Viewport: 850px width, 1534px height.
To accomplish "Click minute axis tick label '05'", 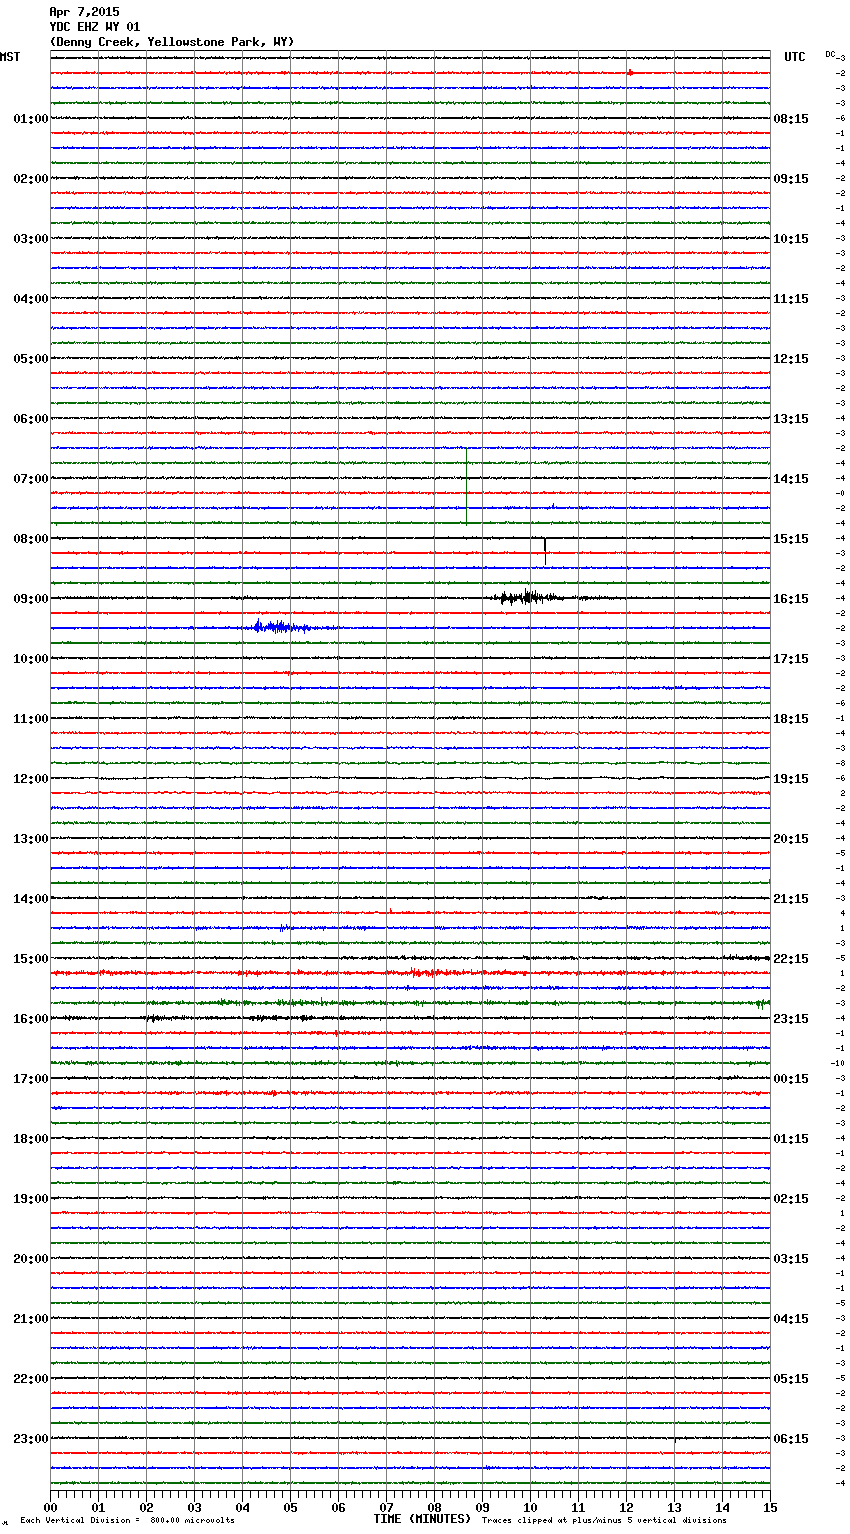I will (290, 1507).
